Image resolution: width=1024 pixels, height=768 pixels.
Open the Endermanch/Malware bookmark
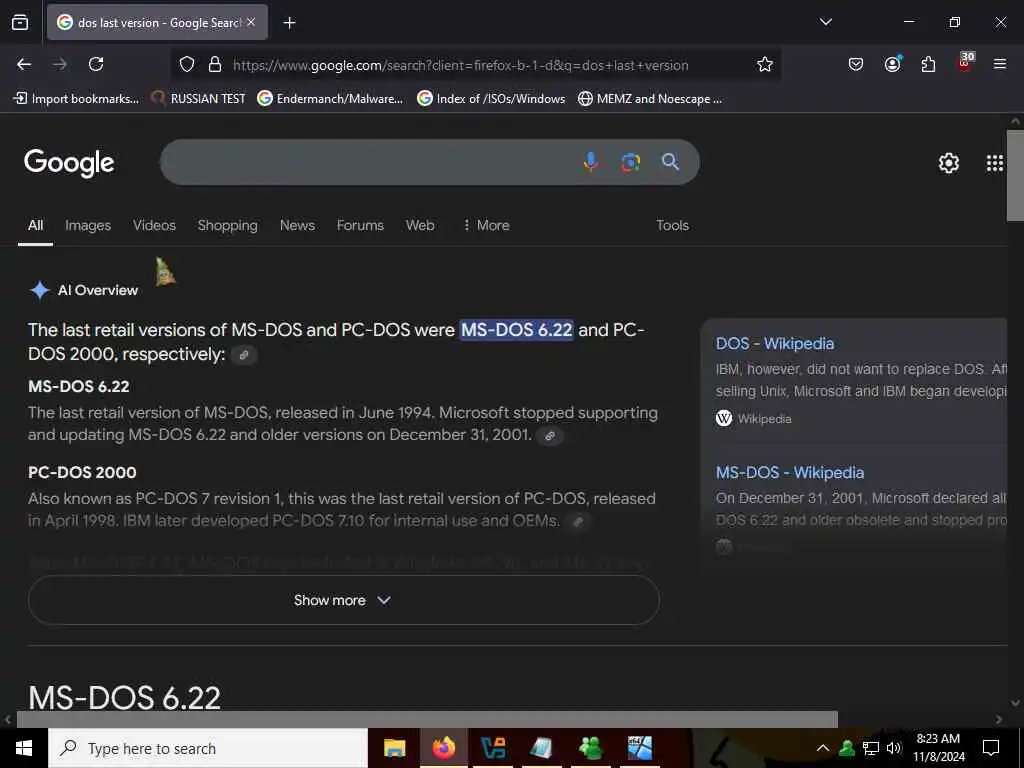[x=330, y=99]
